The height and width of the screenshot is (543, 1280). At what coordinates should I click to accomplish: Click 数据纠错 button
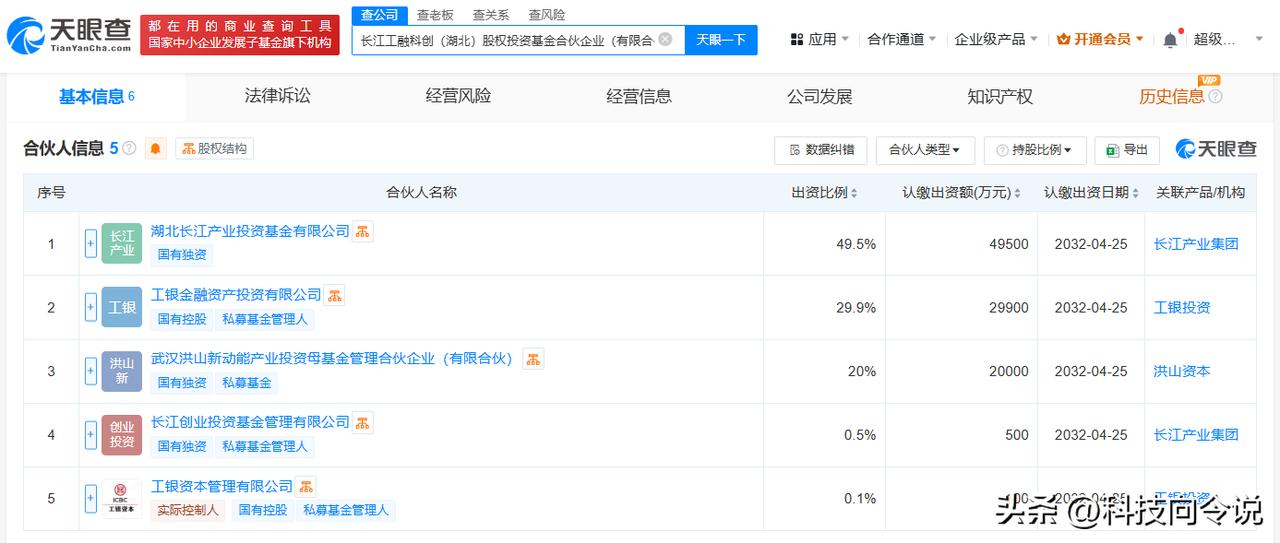tap(821, 150)
